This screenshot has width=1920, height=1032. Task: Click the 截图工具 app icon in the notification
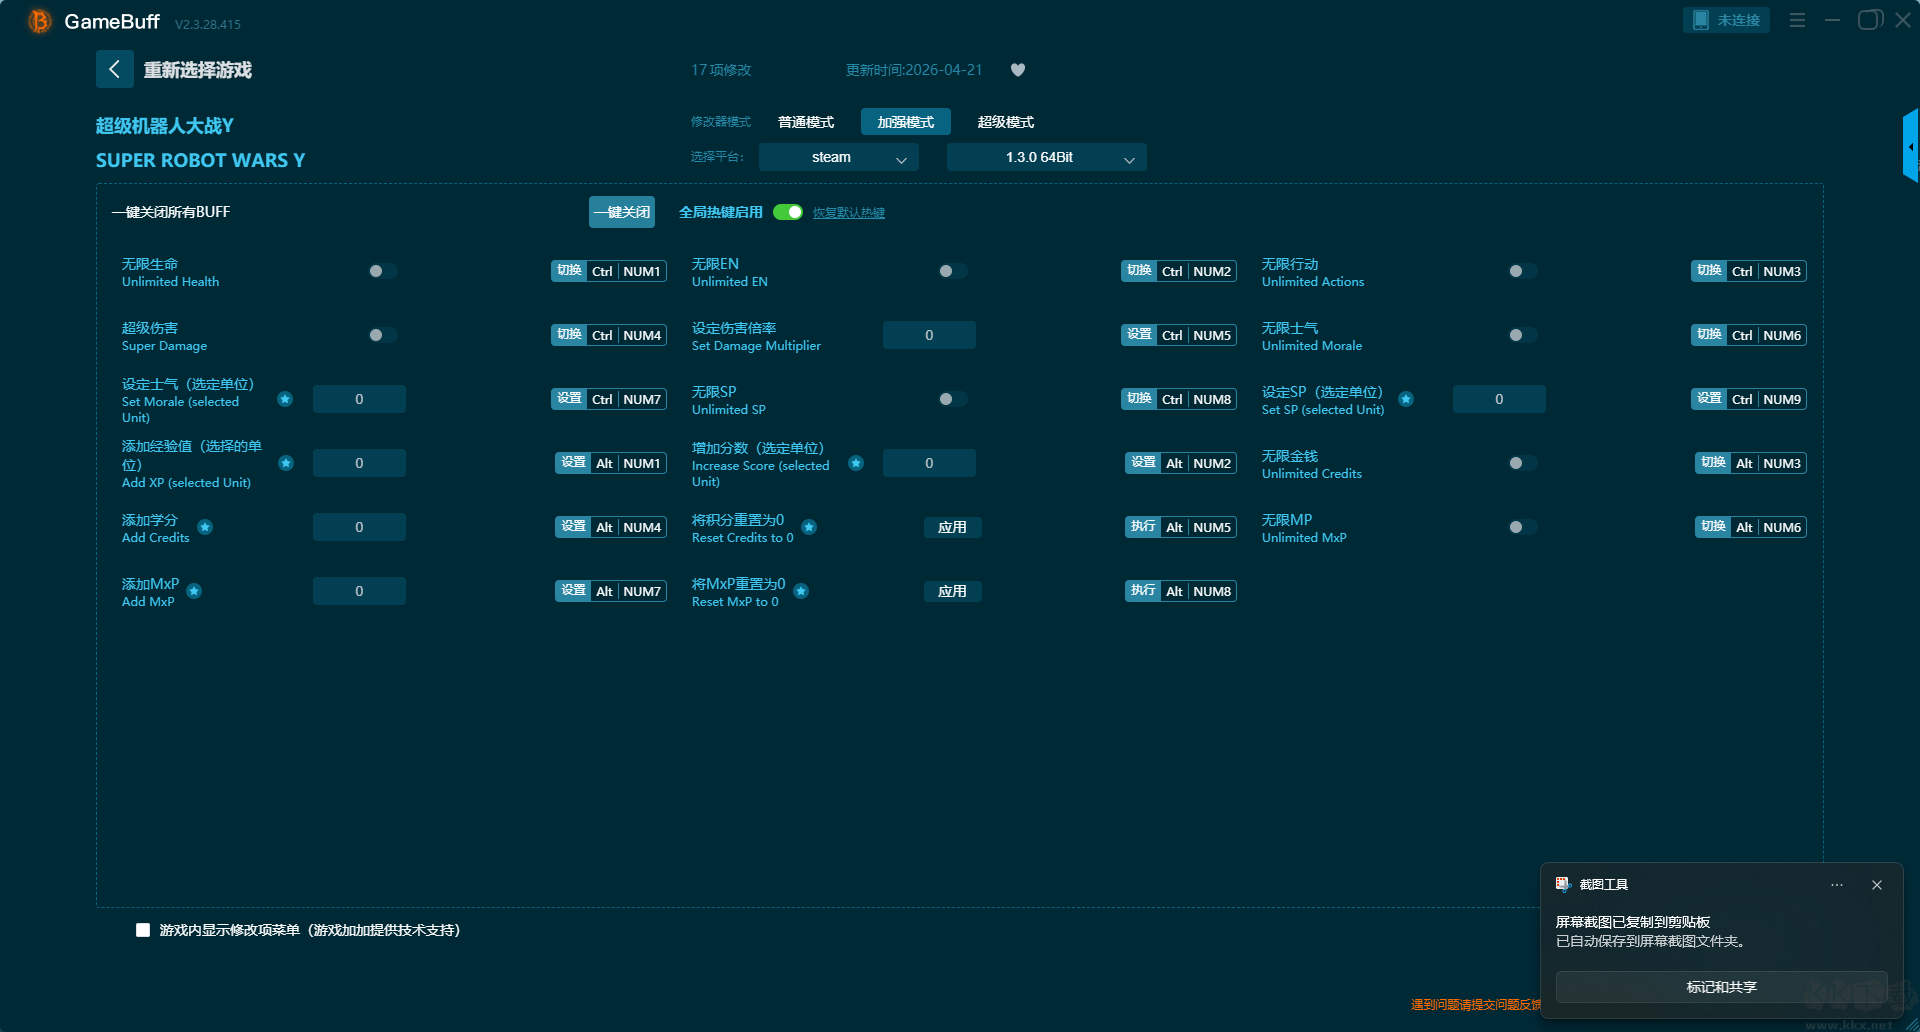1563,884
